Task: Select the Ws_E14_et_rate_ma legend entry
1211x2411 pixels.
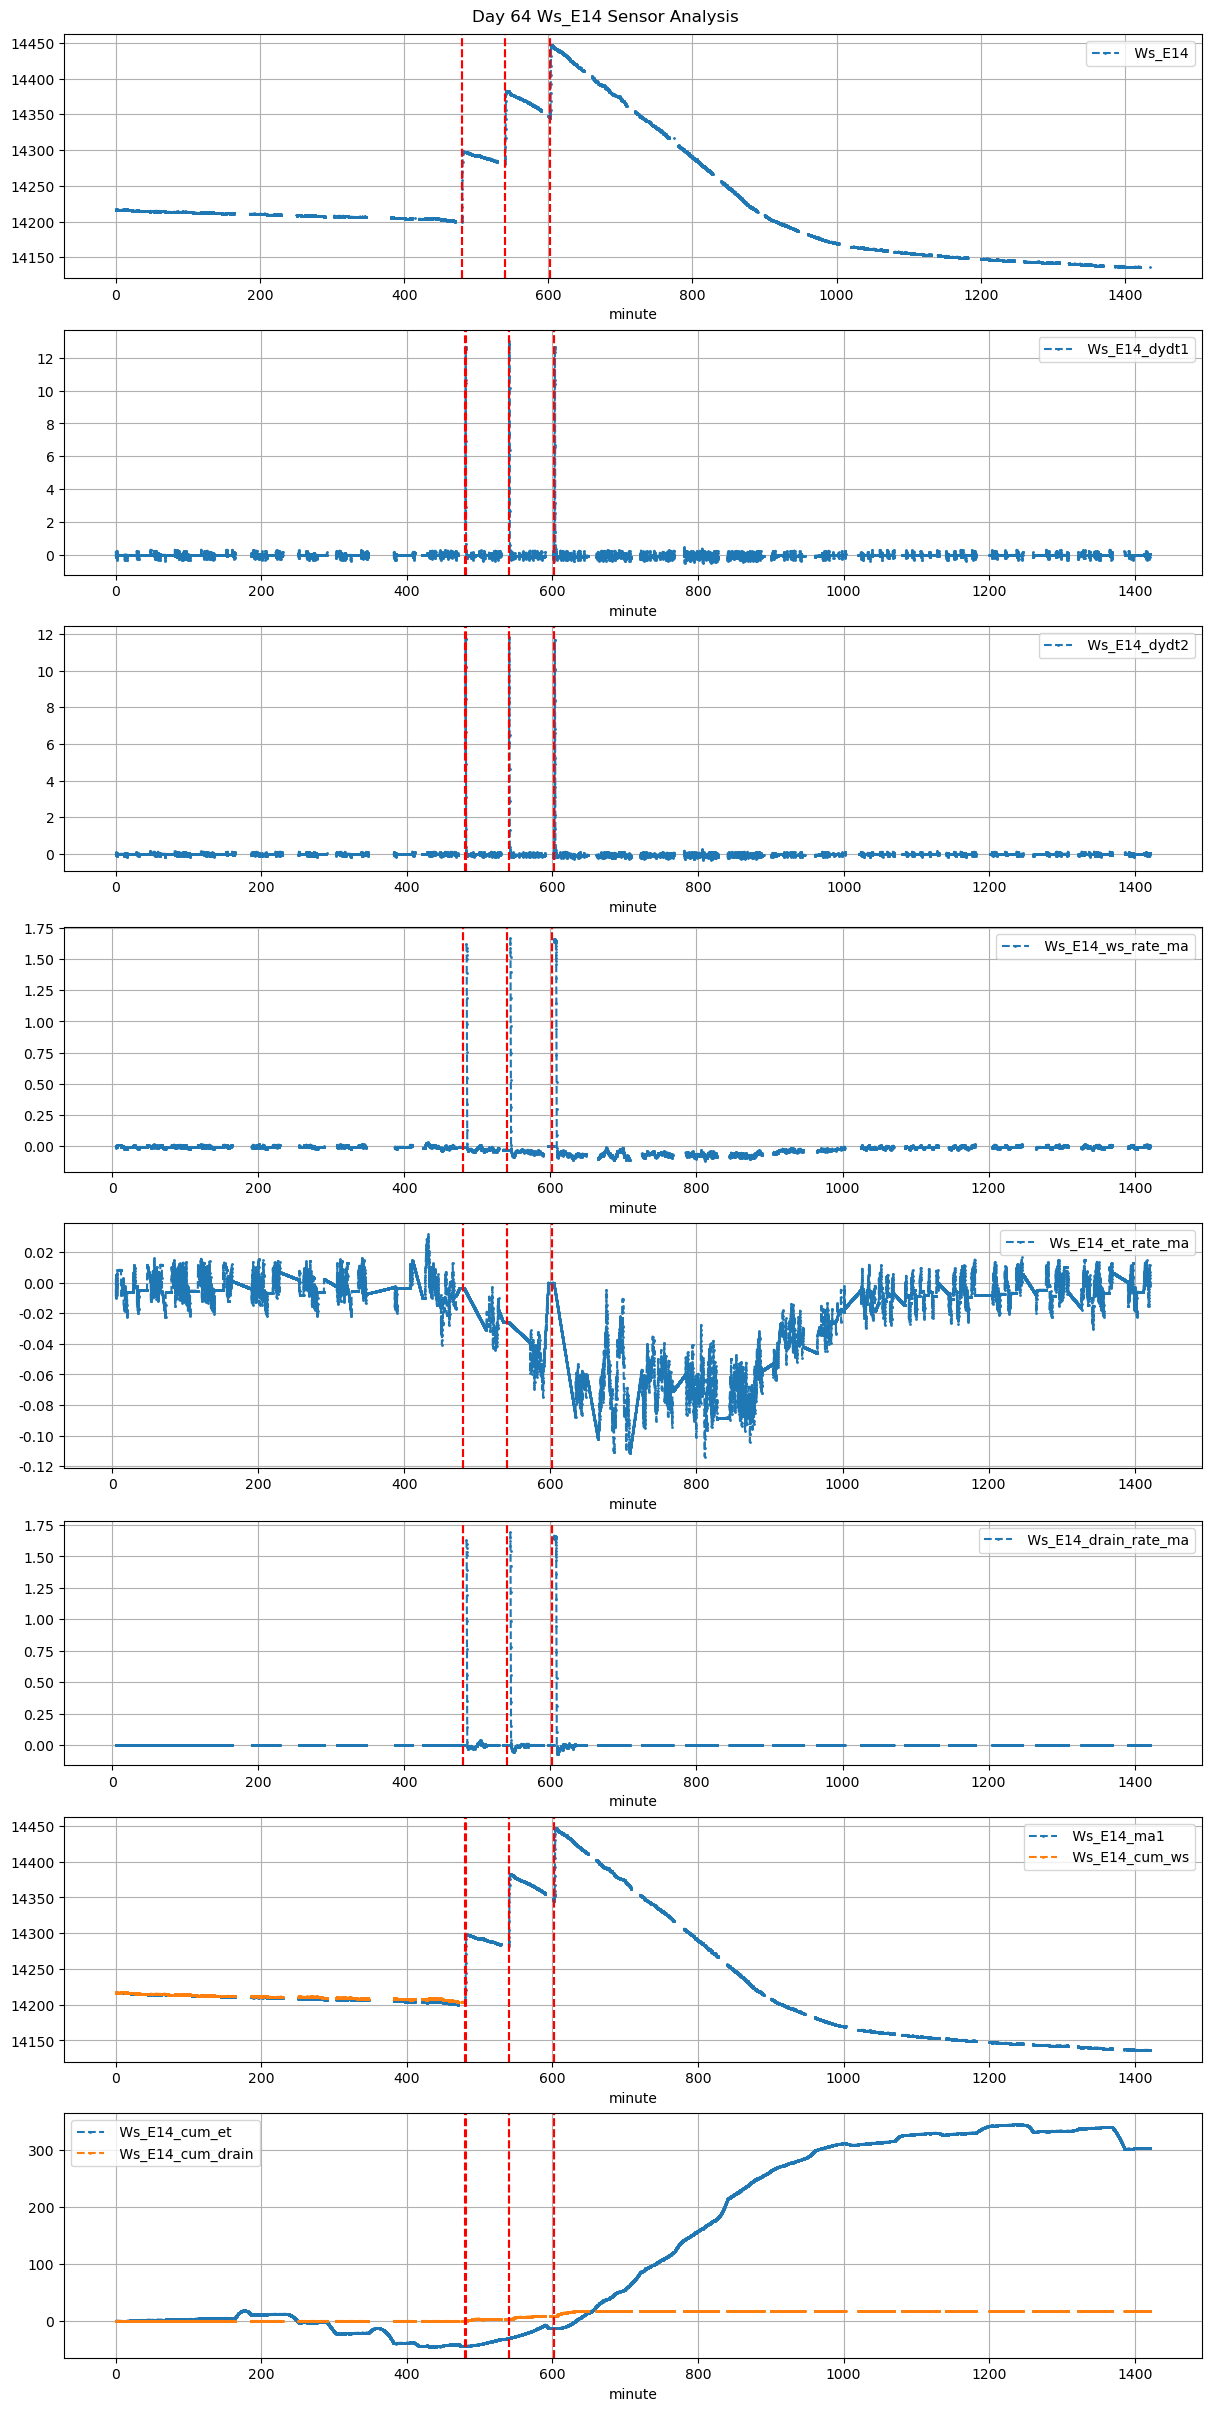Action: 1118,1244
